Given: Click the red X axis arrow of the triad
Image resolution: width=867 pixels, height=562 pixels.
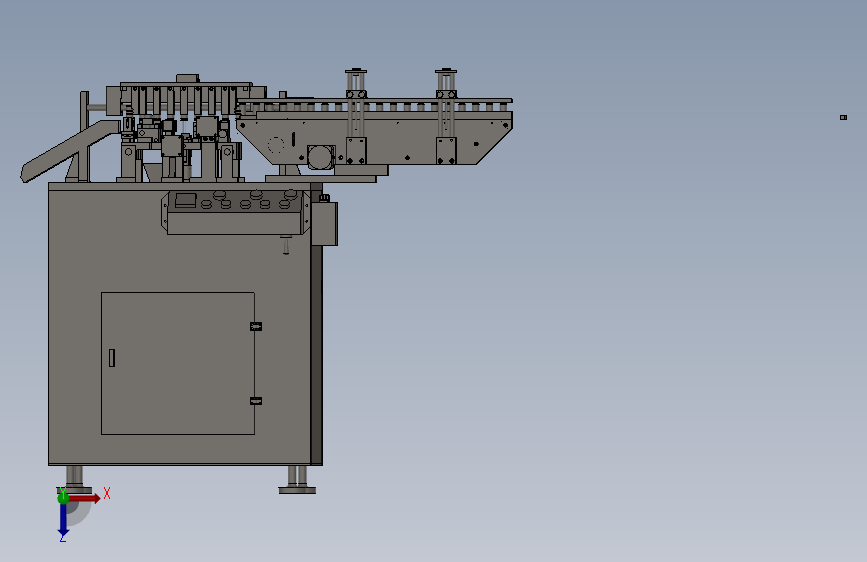Looking at the screenshot, I should coord(84,498).
